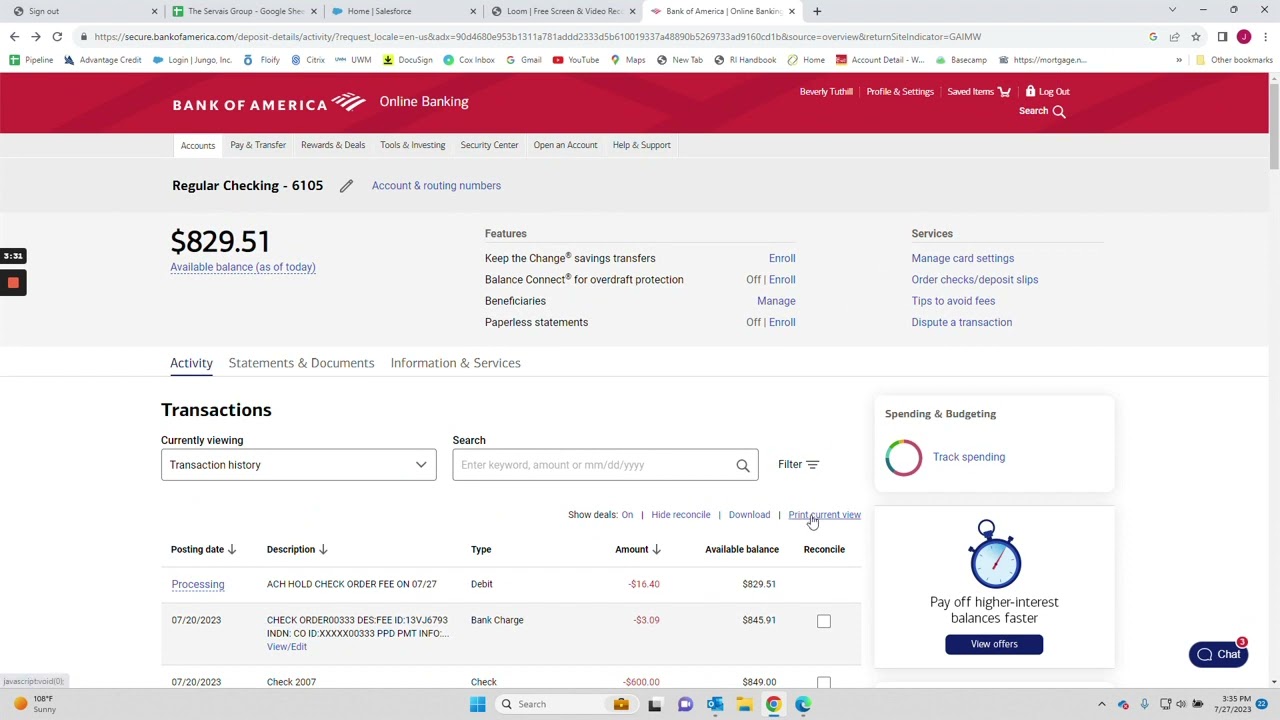Screen dimensions: 1280x720
Task: Stop the Loom recording button
Action: [13, 283]
